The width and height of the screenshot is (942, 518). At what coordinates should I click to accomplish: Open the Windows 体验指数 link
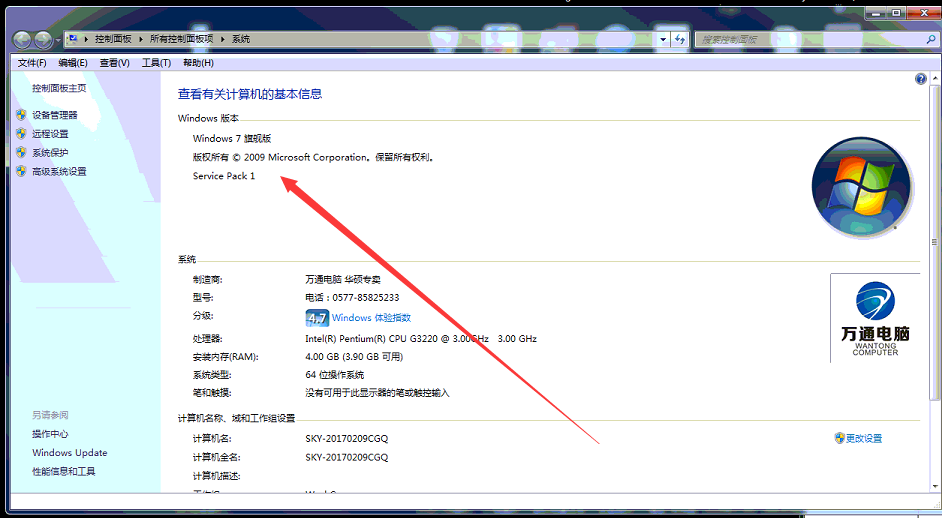pos(371,317)
